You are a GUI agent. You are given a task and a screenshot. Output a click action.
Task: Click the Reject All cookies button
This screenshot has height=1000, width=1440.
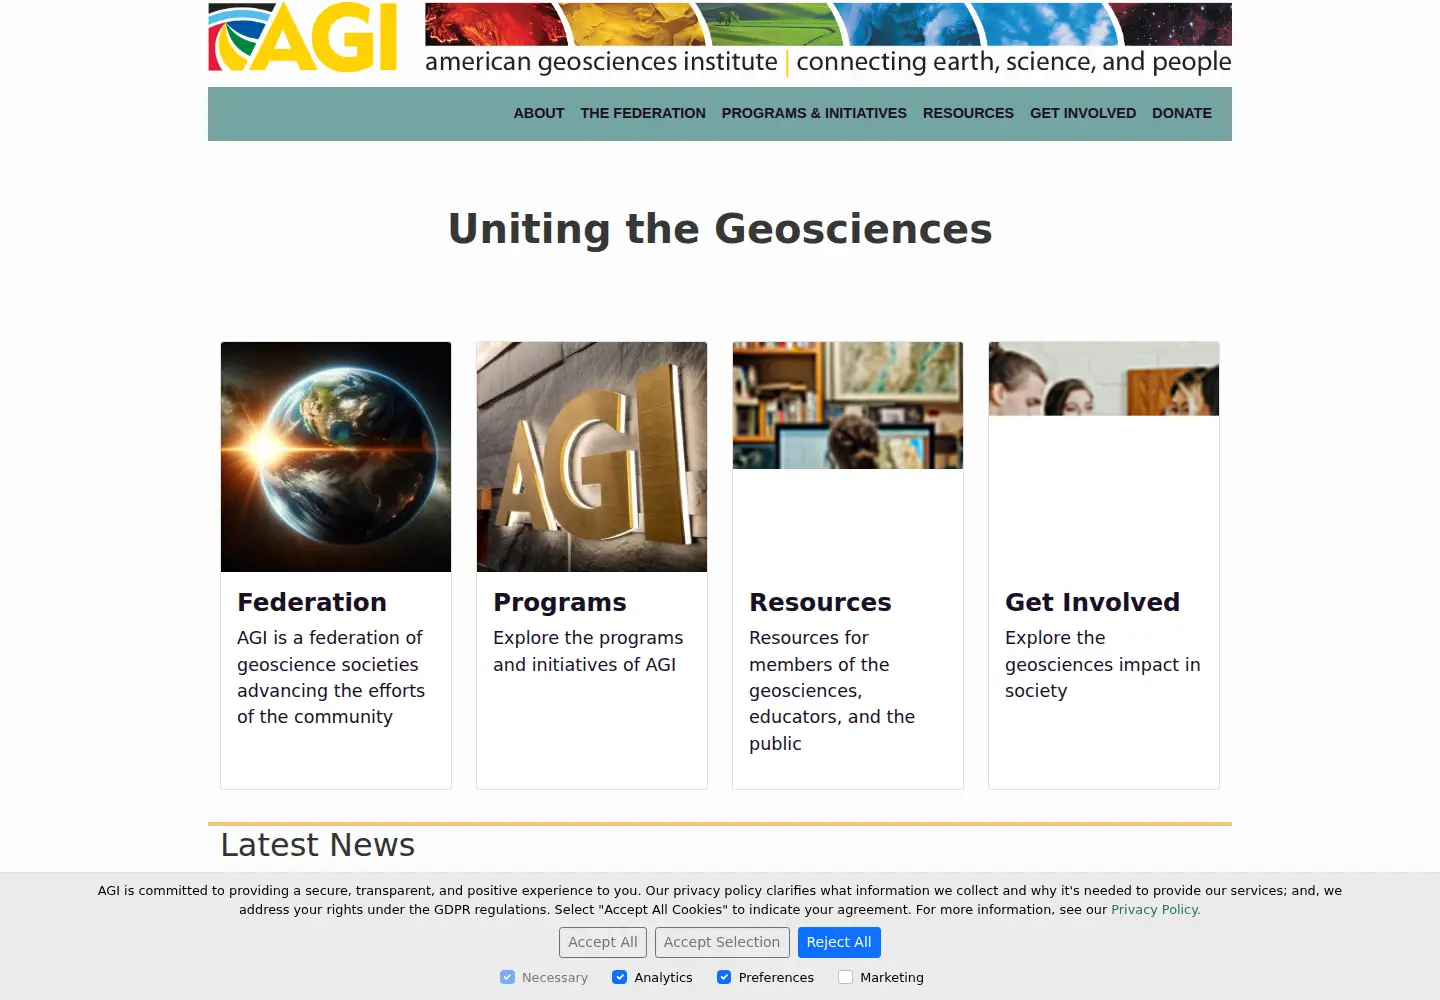pos(839,942)
